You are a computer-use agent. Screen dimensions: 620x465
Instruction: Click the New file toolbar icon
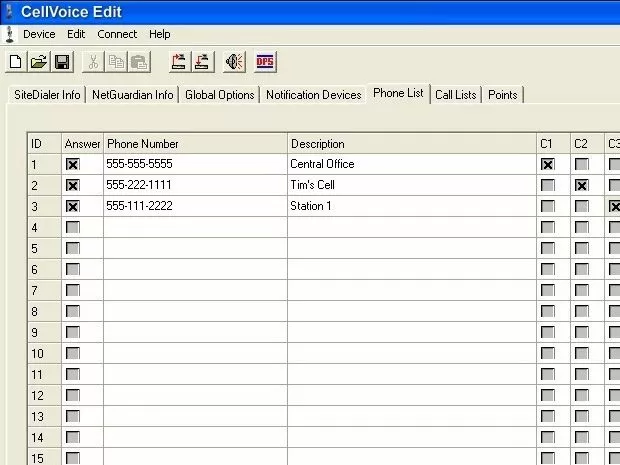pyautogui.click(x=15, y=62)
